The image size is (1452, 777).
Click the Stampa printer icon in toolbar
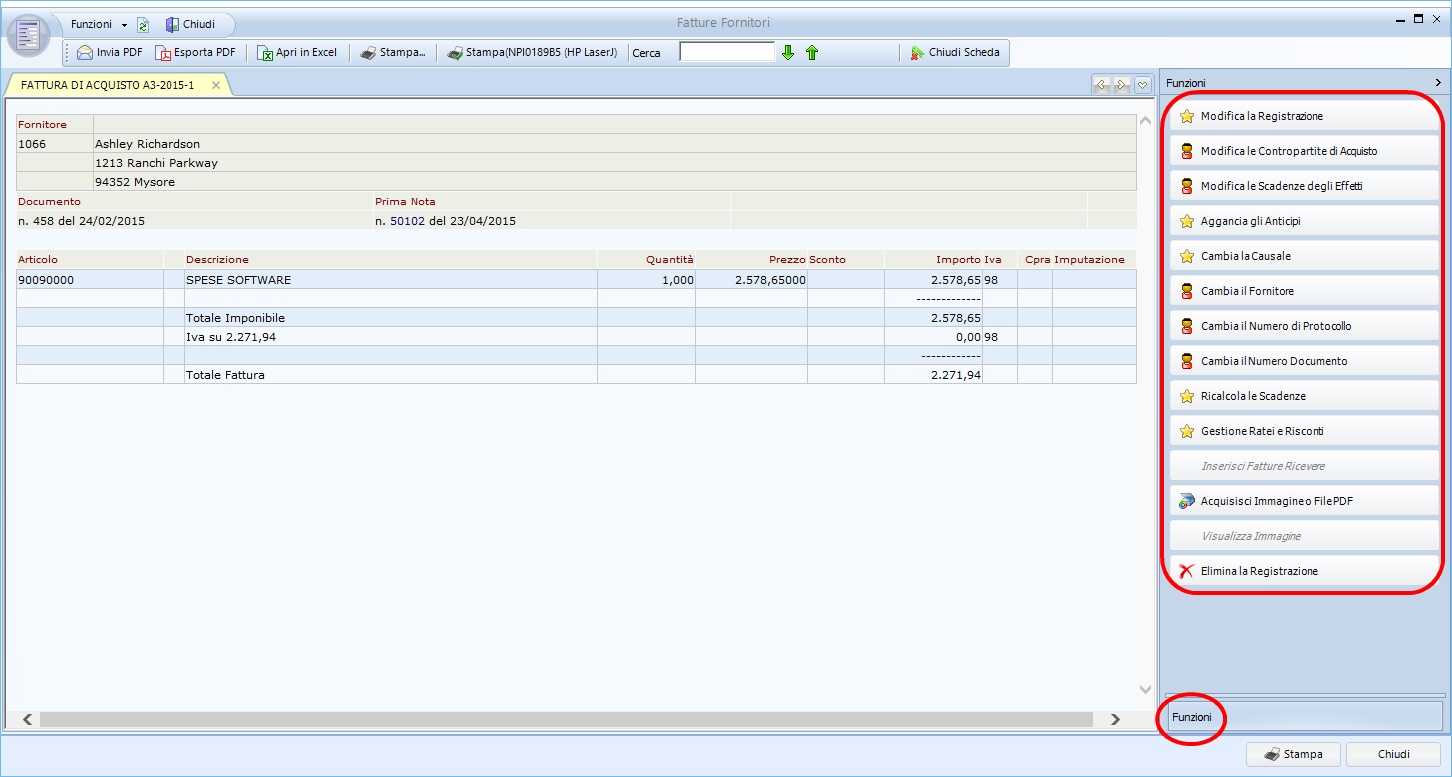coord(368,53)
